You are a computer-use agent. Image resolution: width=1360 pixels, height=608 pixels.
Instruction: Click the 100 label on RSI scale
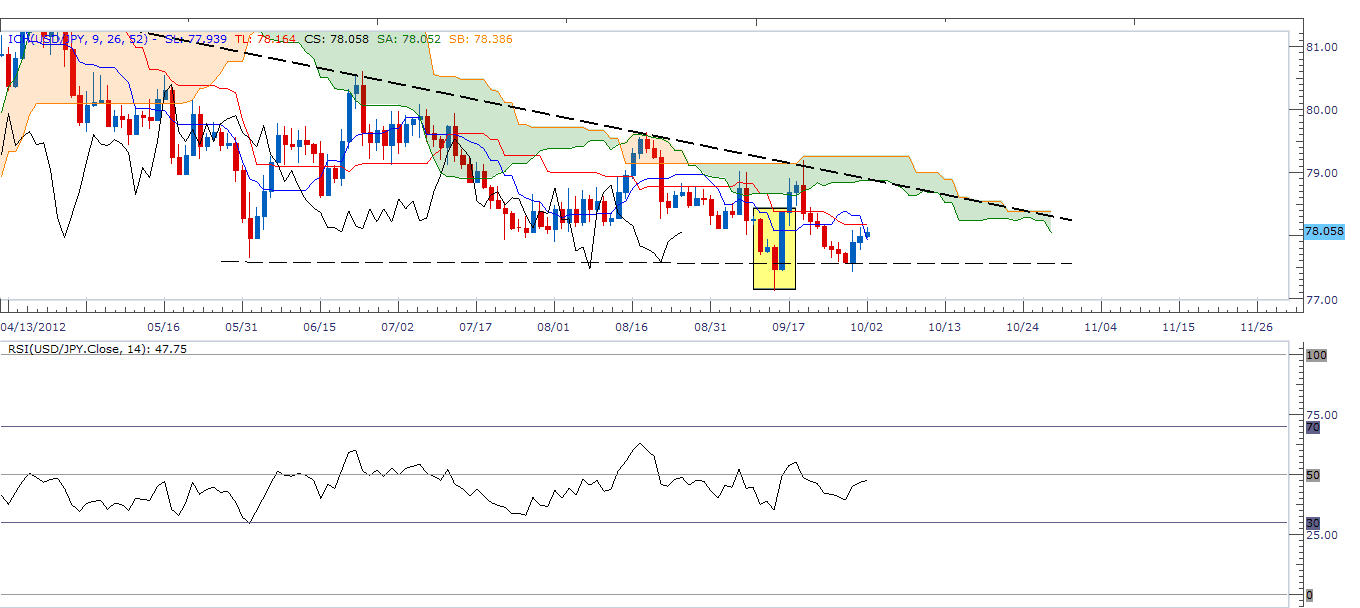1318,354
